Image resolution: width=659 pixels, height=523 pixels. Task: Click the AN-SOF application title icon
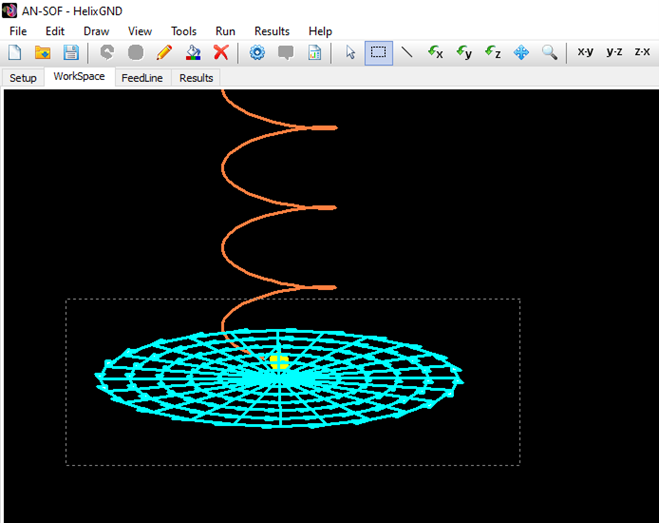[x=9, y=11]
